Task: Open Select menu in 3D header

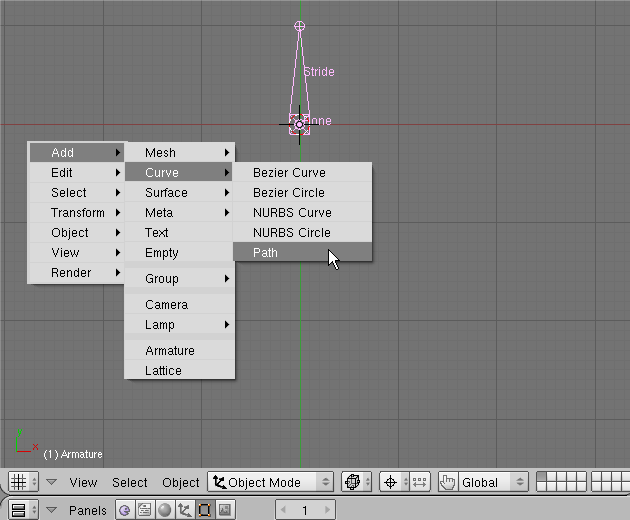Action: (129, 482)
